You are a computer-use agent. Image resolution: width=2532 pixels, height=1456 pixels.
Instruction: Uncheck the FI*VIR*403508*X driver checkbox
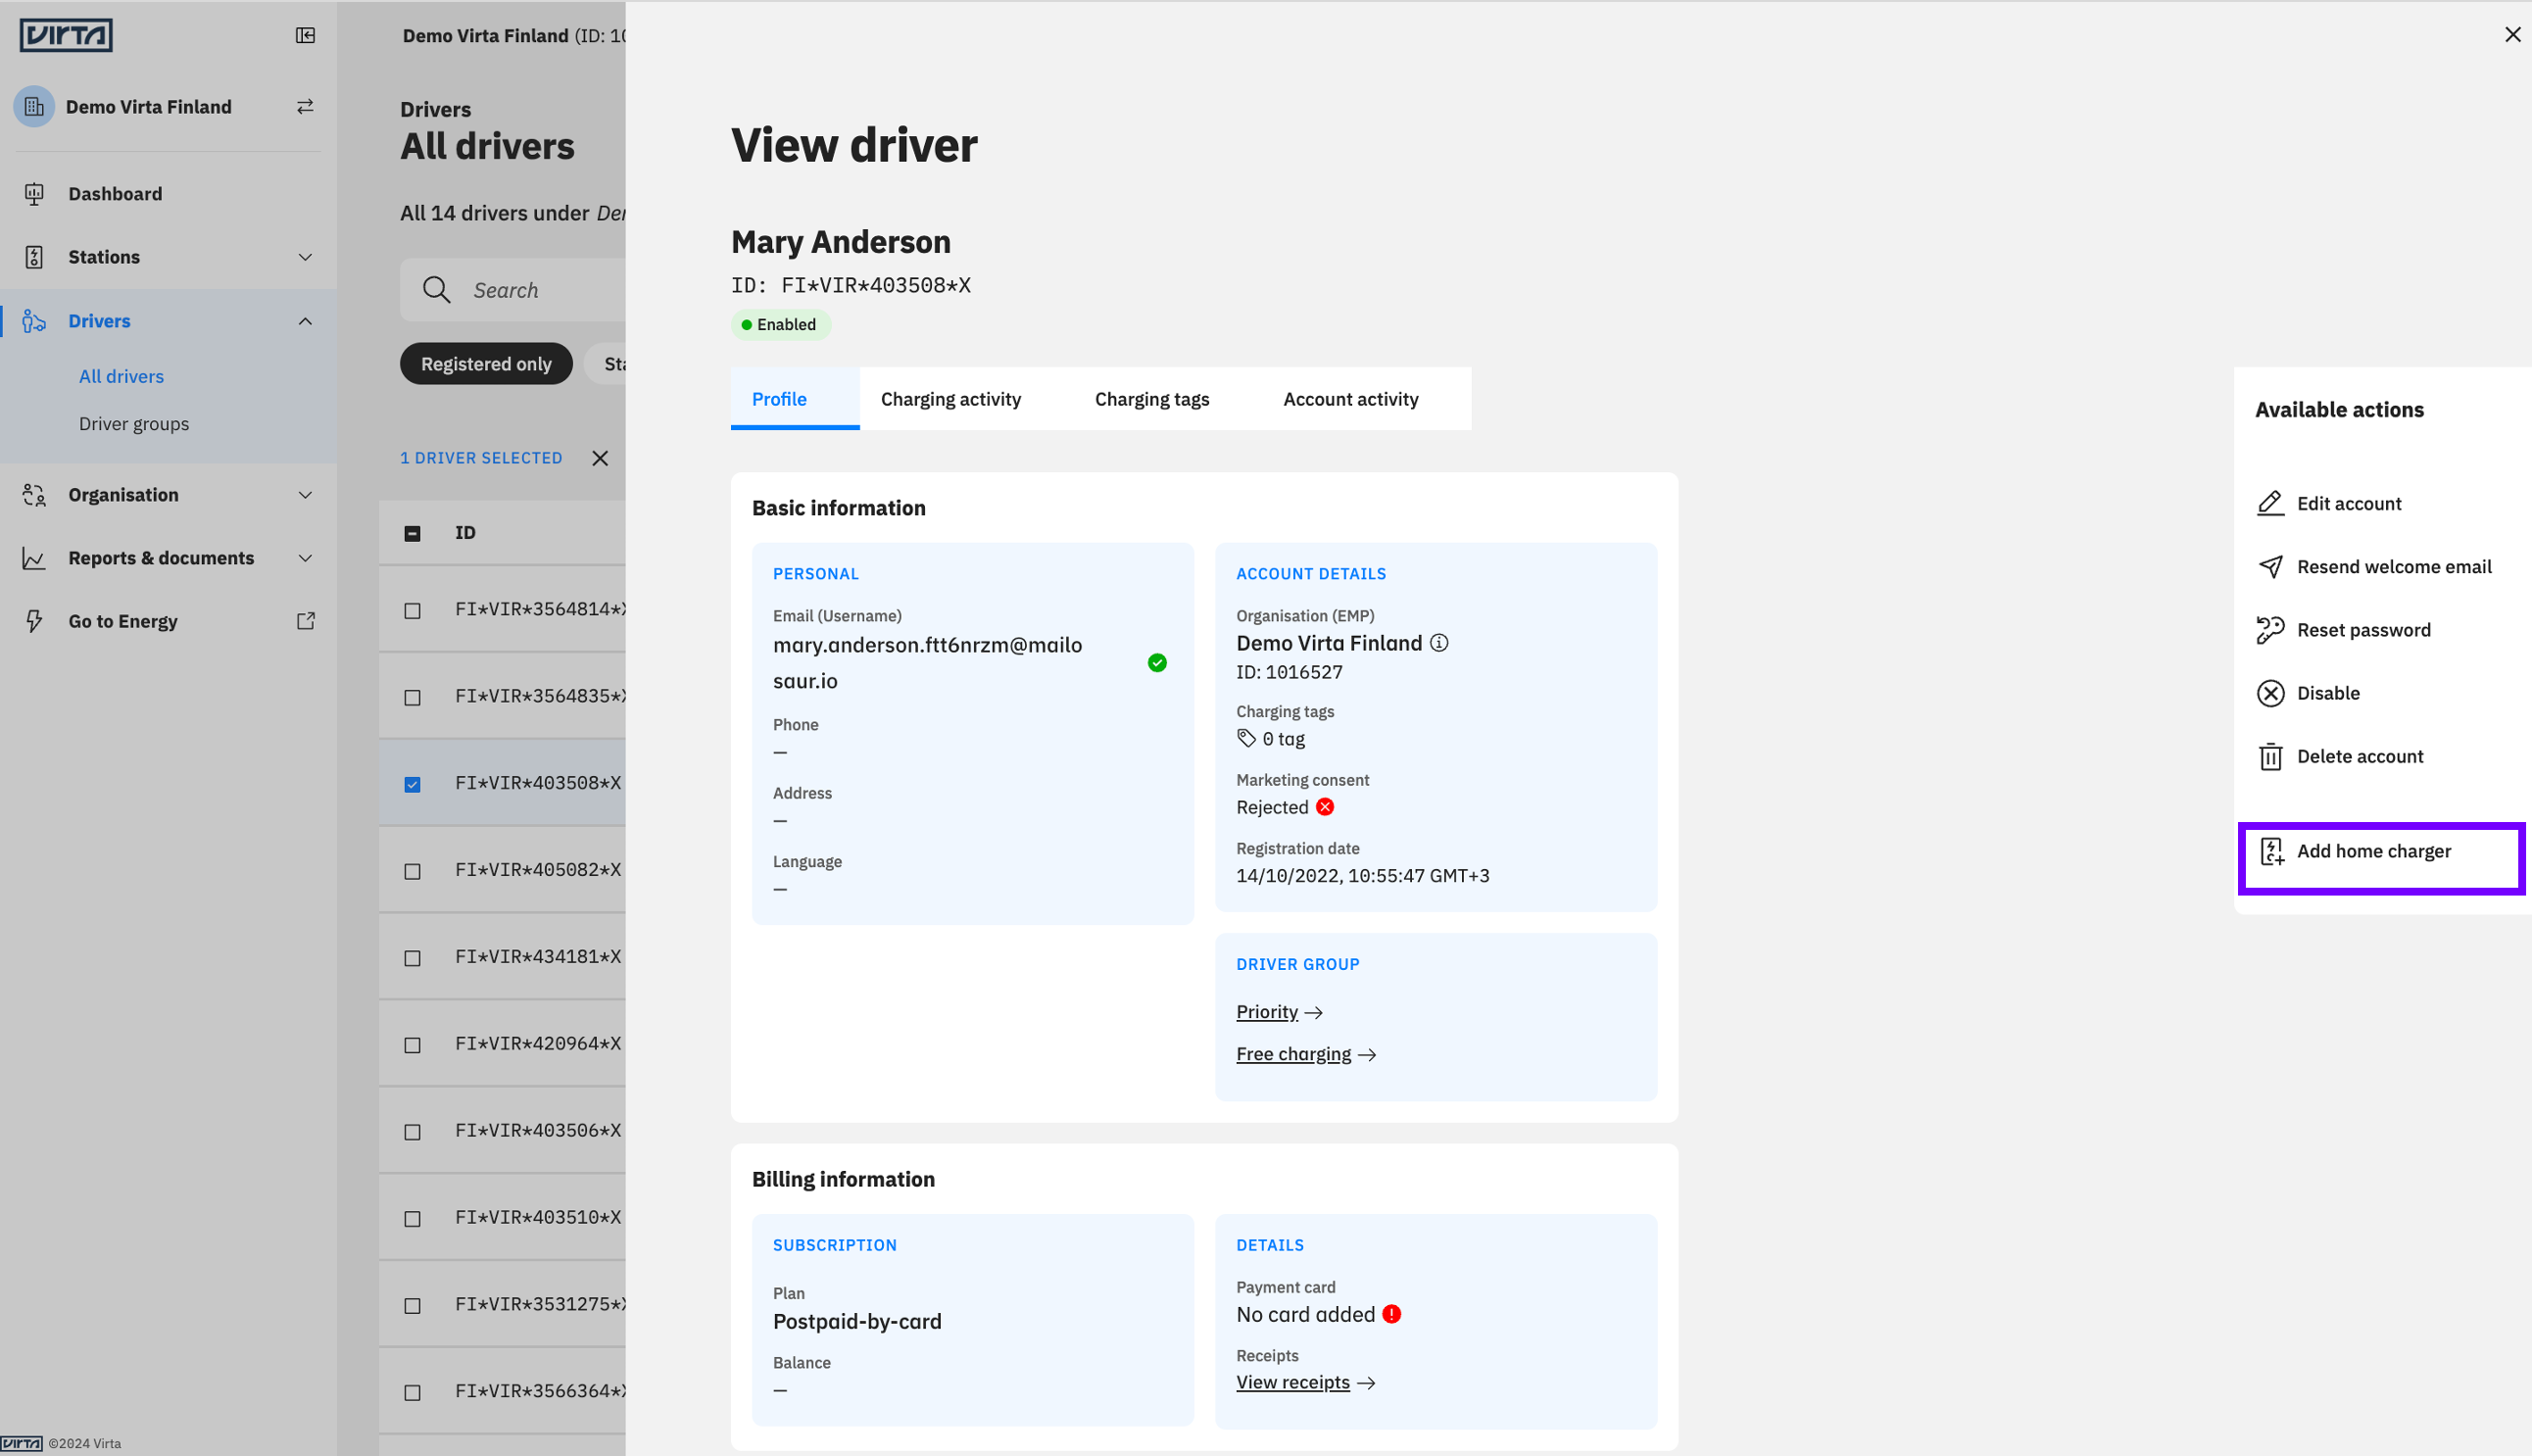[x=412, y=784]
